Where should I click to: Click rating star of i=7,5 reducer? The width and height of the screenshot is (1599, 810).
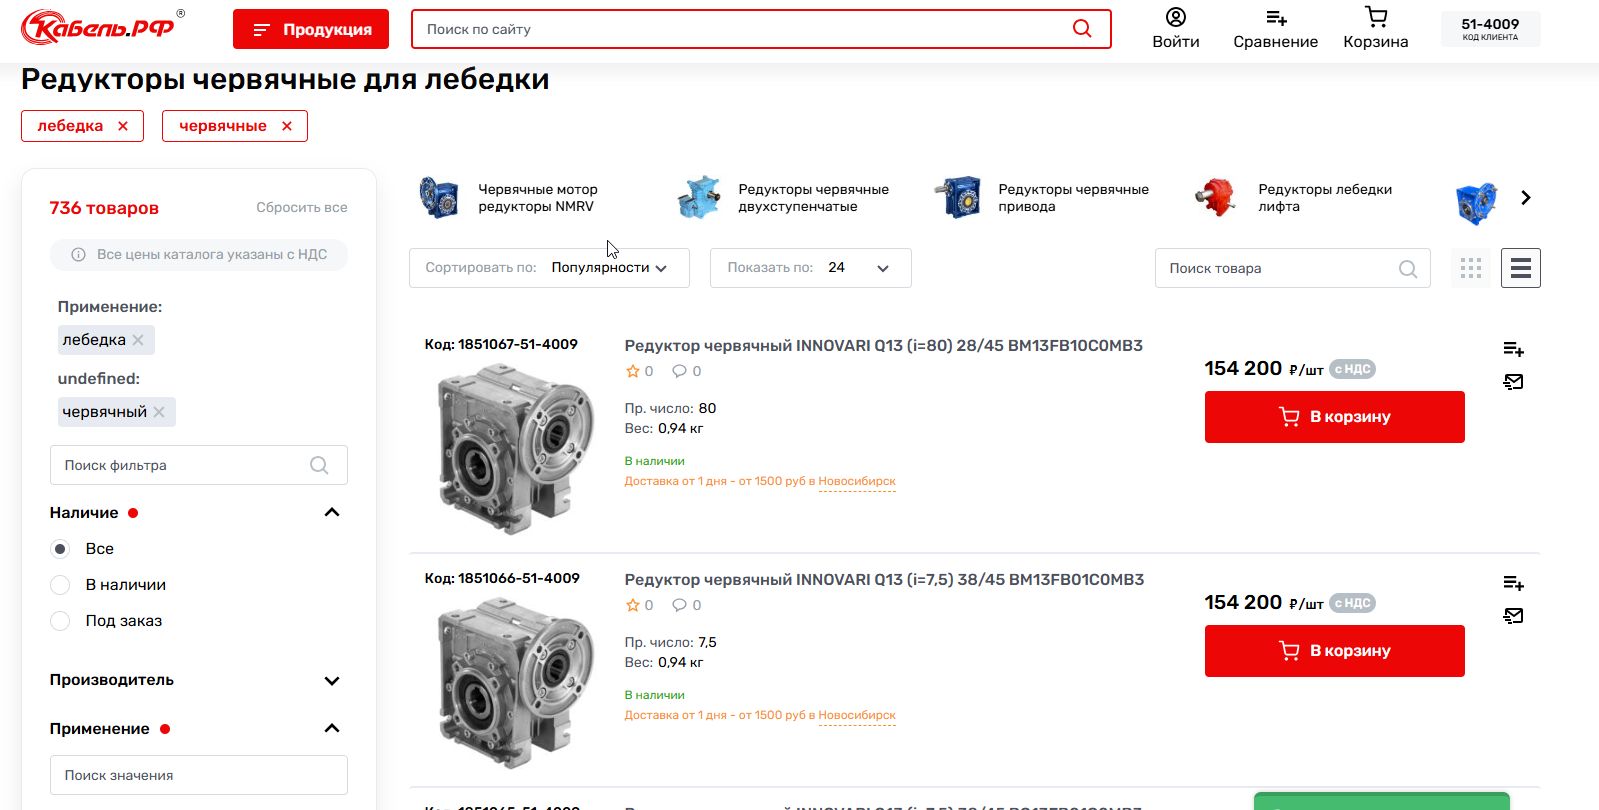[632, 605]
